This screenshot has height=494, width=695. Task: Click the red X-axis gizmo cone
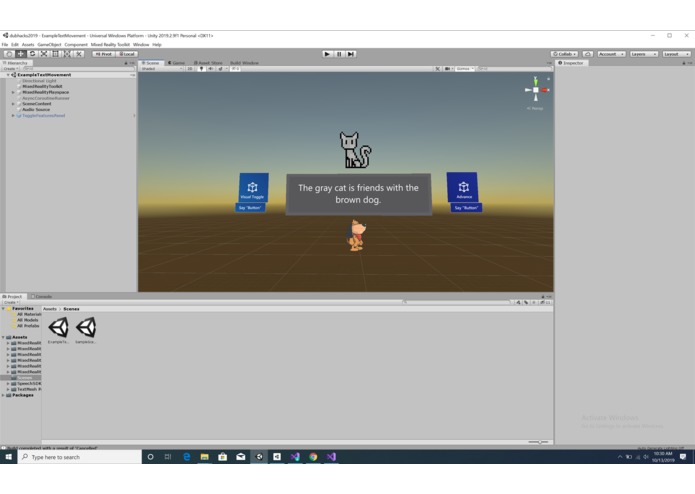545,90
